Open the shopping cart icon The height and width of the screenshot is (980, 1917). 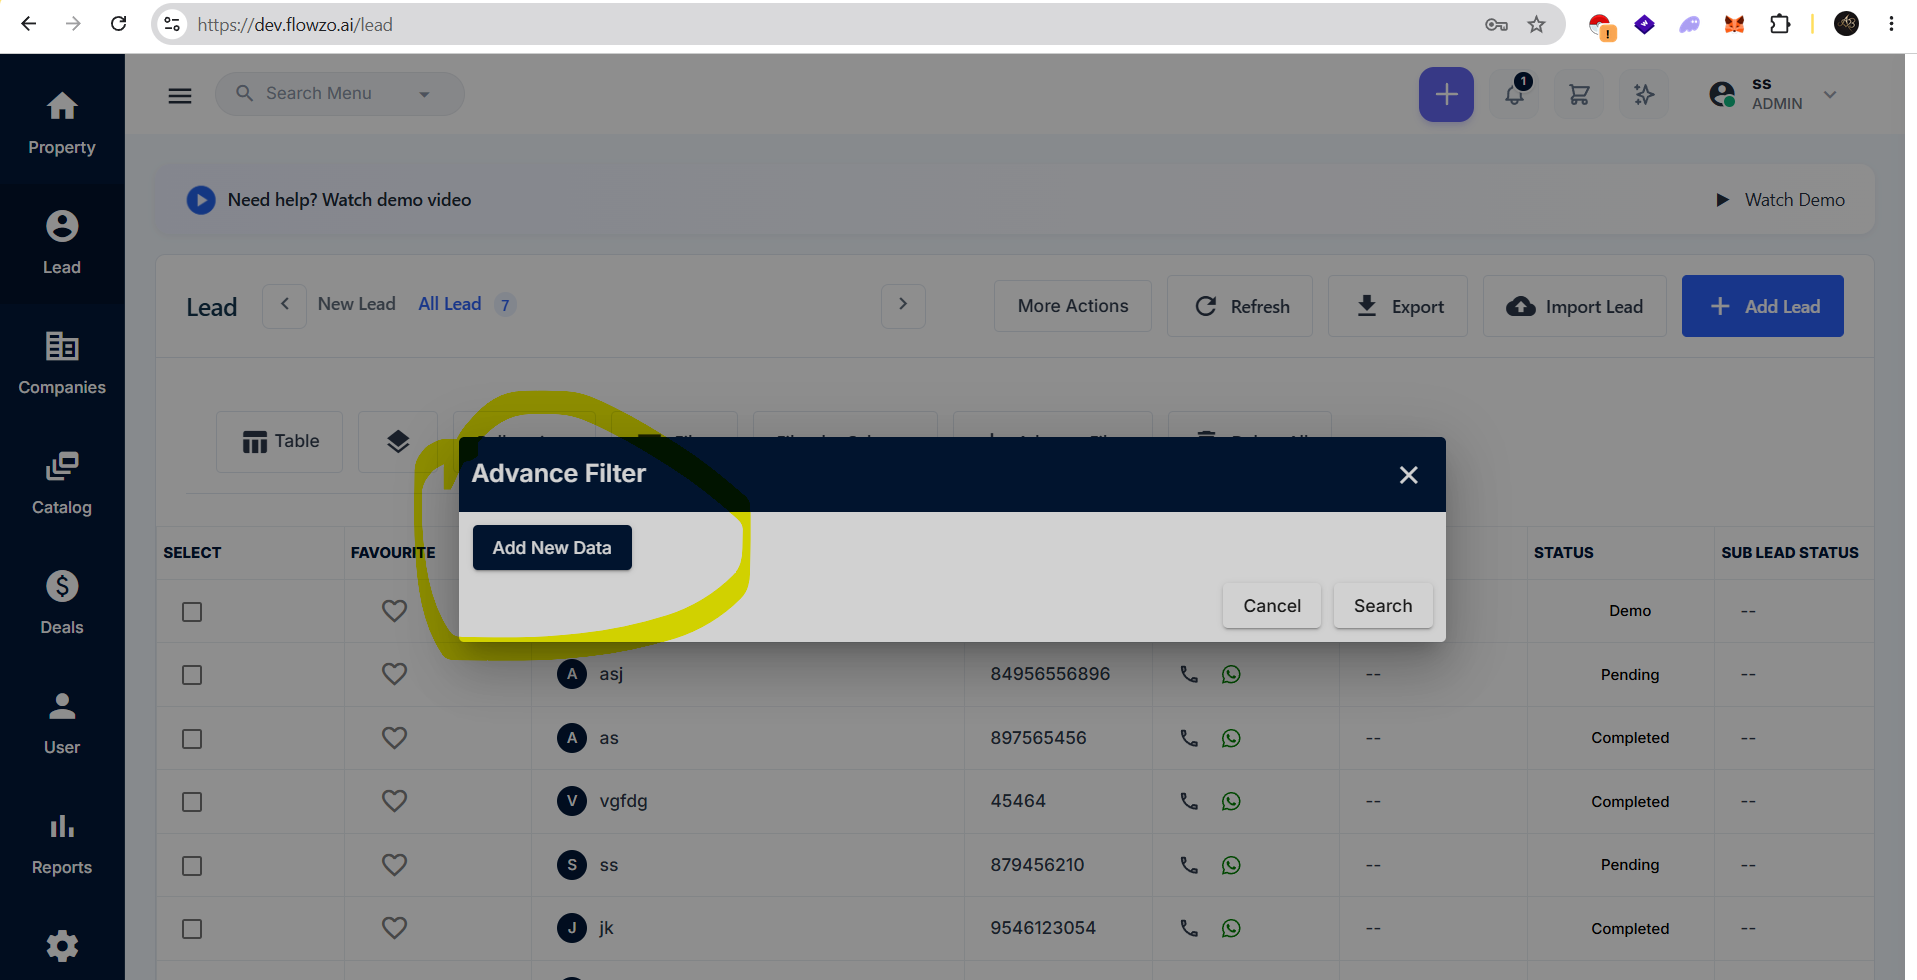1580,95
